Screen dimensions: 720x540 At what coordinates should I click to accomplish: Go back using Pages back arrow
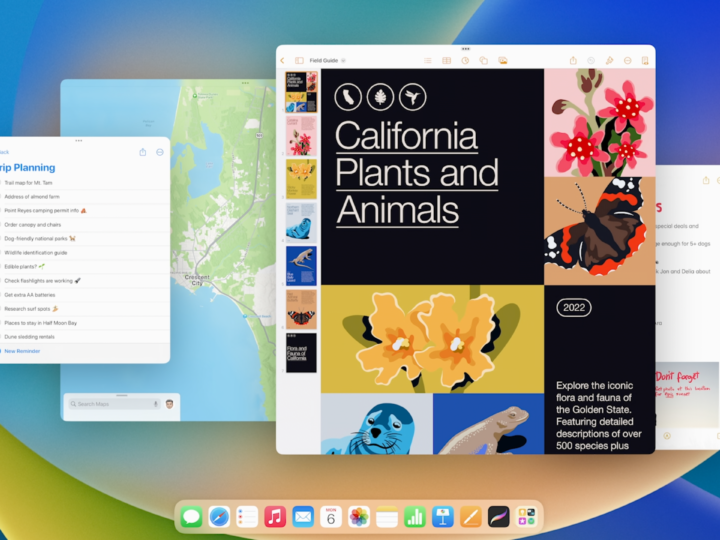click(x=283, y=61)
